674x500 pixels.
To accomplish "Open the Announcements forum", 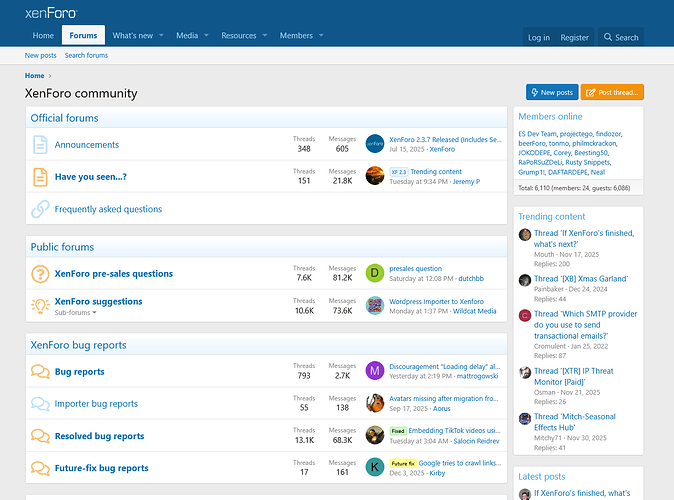I will tap(87, 145).
